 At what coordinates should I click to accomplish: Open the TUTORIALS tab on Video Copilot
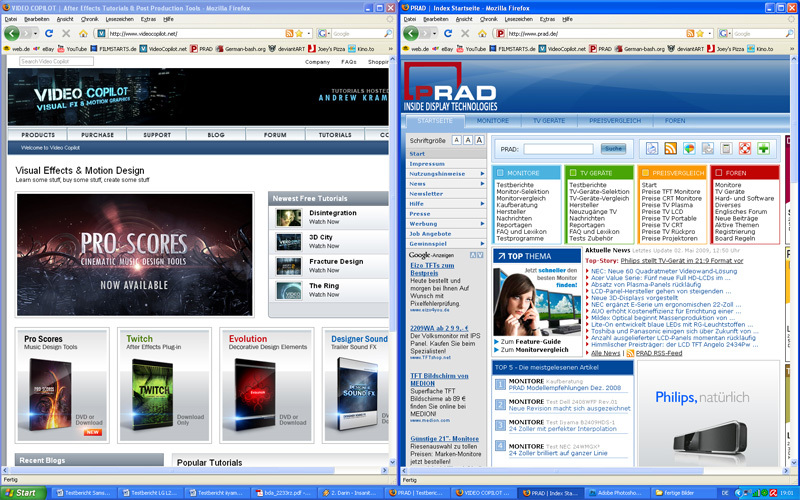coord(335,135)
